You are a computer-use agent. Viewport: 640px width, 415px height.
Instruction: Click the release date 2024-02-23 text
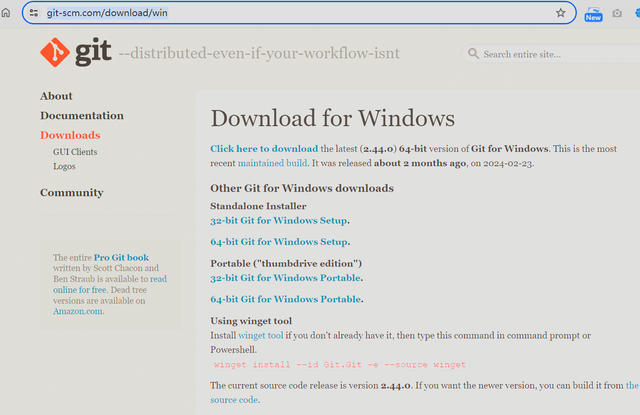508,164
